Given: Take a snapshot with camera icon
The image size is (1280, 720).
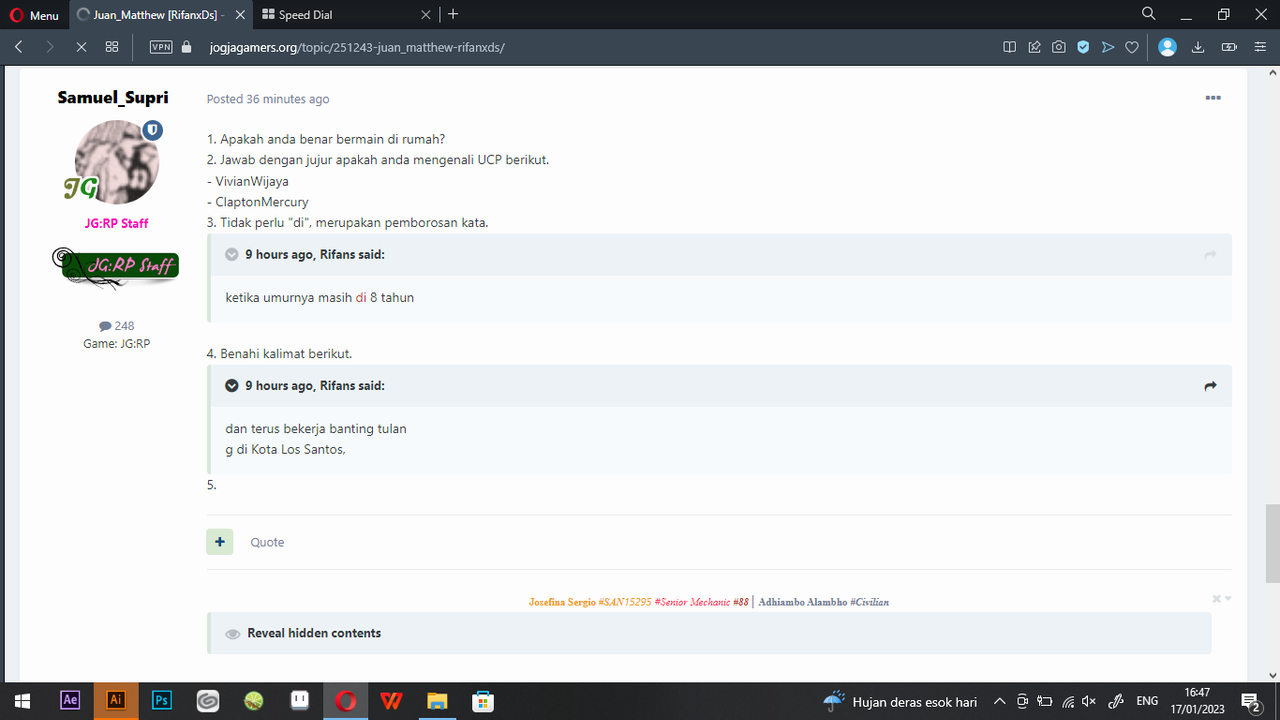Looking at the screenshot, I should [x=1058, y=47].
